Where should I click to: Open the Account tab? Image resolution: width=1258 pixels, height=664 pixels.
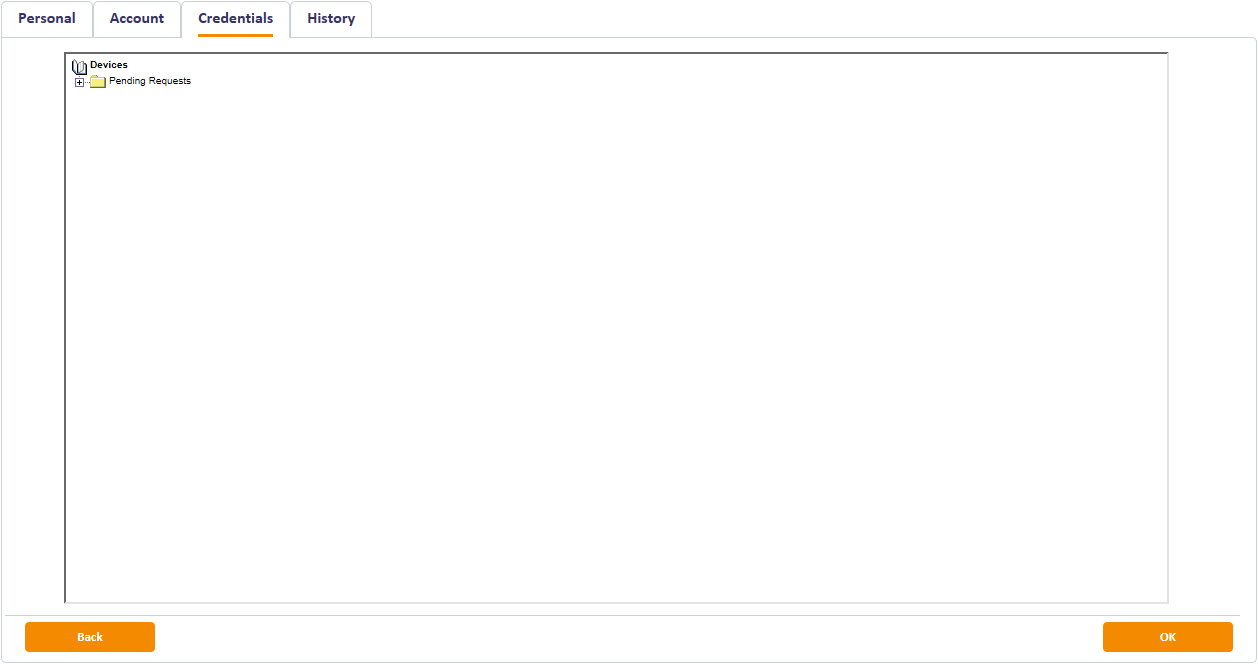tap(137, 19)
